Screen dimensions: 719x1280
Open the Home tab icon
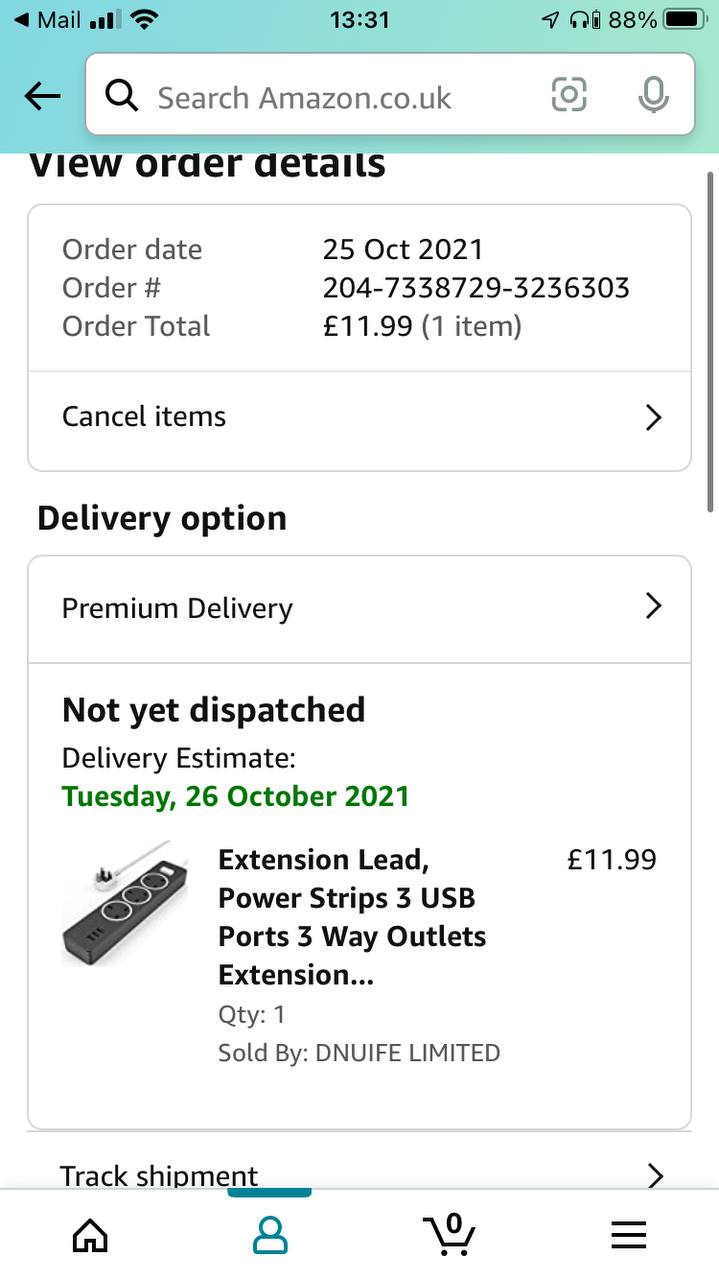(90, 1236)
